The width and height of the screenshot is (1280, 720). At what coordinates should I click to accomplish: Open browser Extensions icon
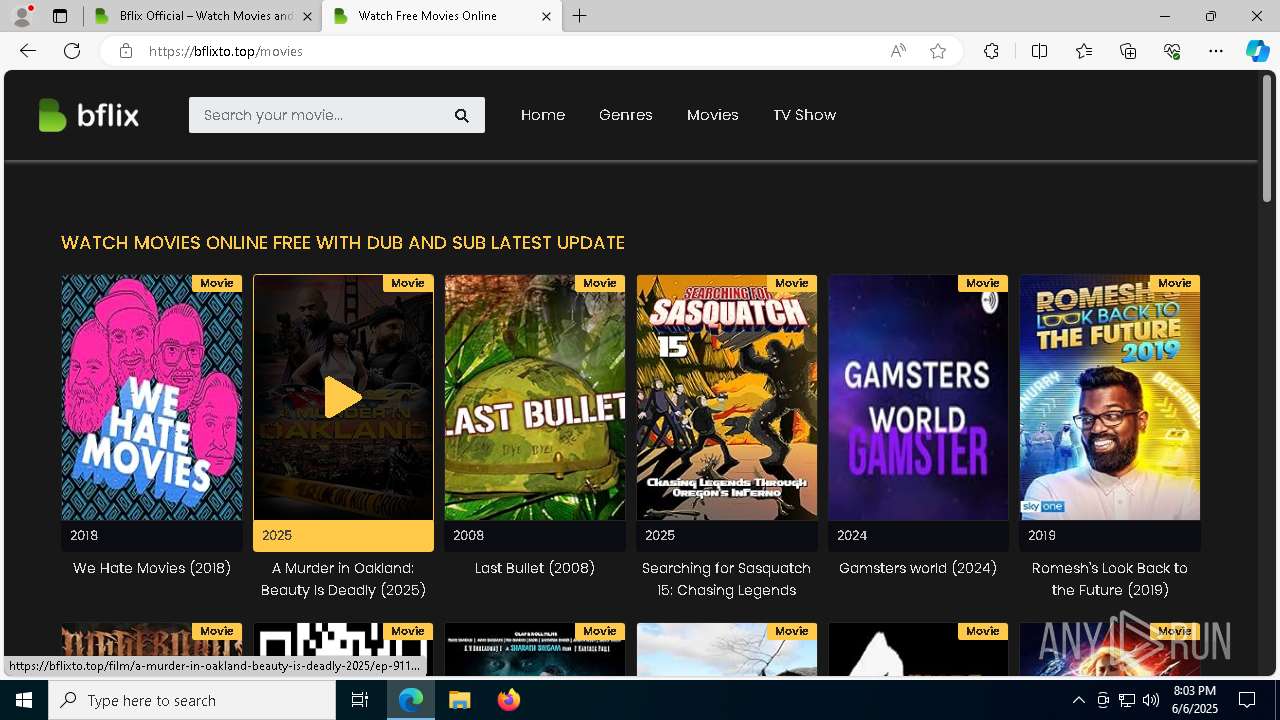point(991,51)
